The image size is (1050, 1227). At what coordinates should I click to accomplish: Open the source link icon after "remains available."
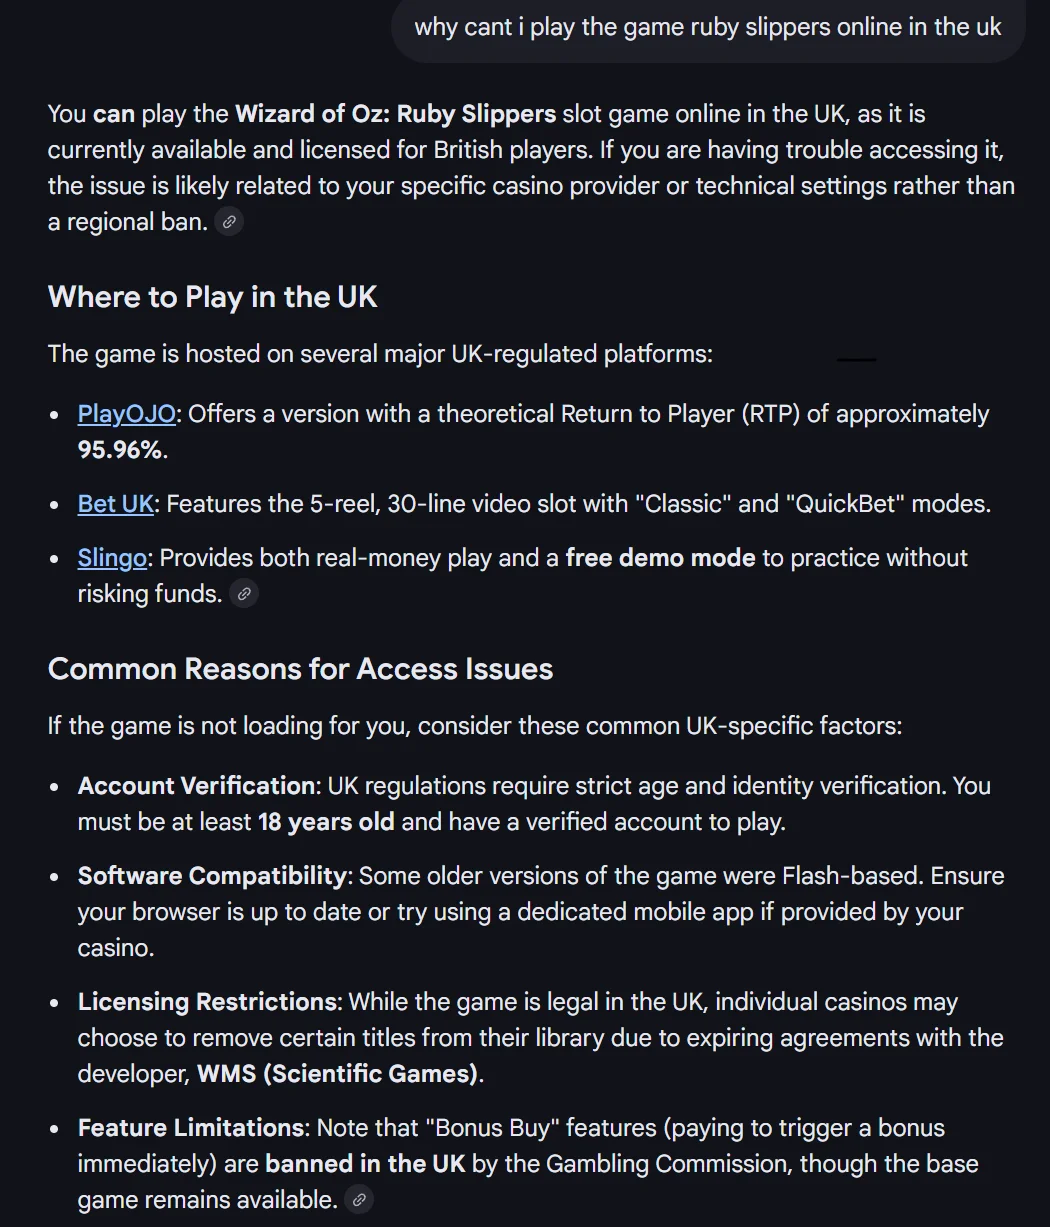(x=359, y=1200)
